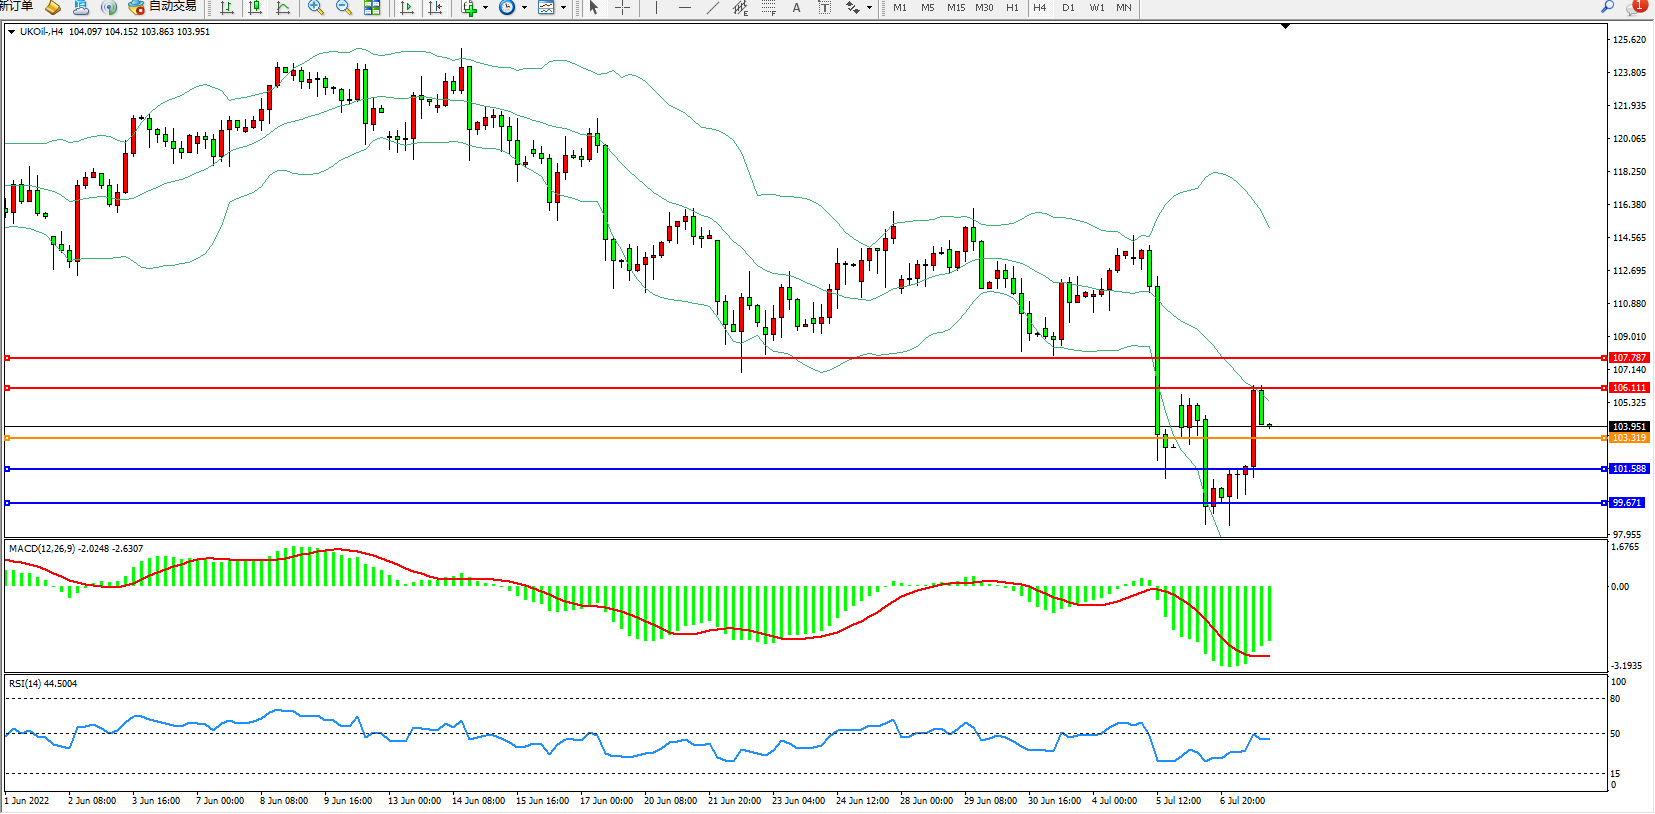Expand the chart templates dropdown arrow

click(x=563, y=7)
